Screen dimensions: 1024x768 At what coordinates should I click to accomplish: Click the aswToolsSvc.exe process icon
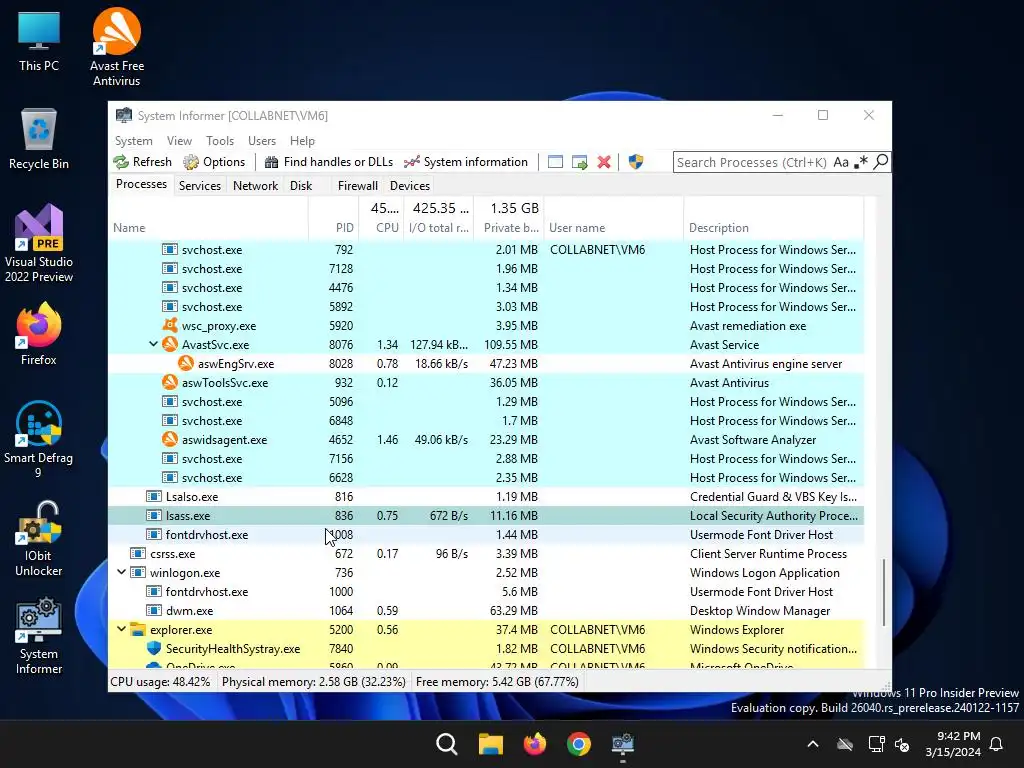(170, 382)
